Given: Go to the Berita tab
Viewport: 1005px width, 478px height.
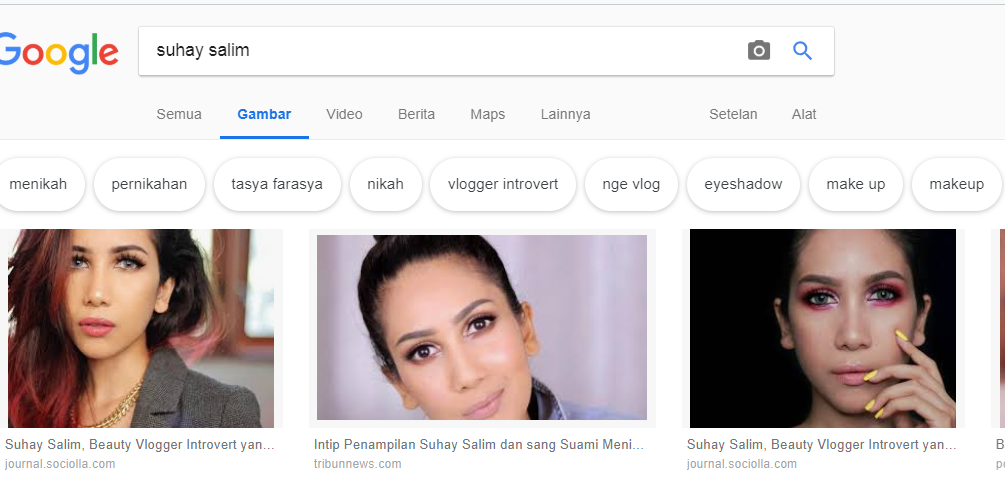Looking at the screenshot, I should coord(416,114).
